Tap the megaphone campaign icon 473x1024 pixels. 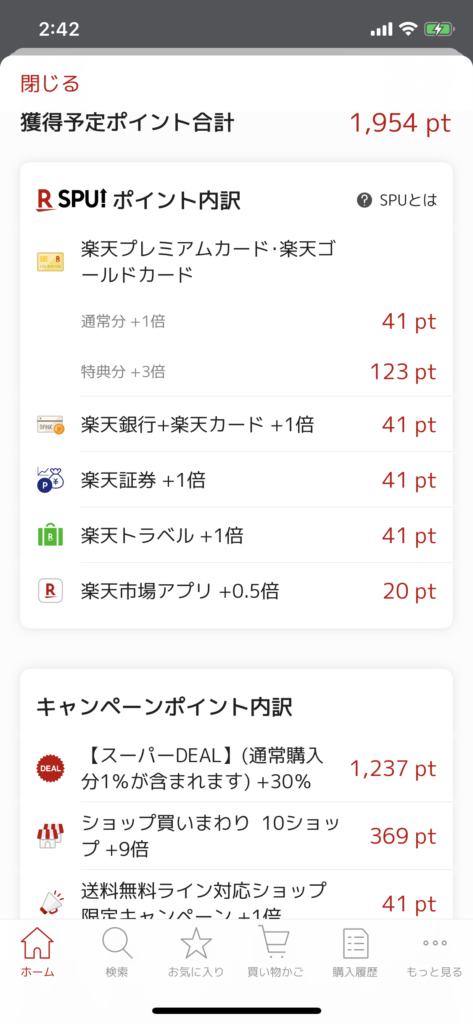click(50, 903)
